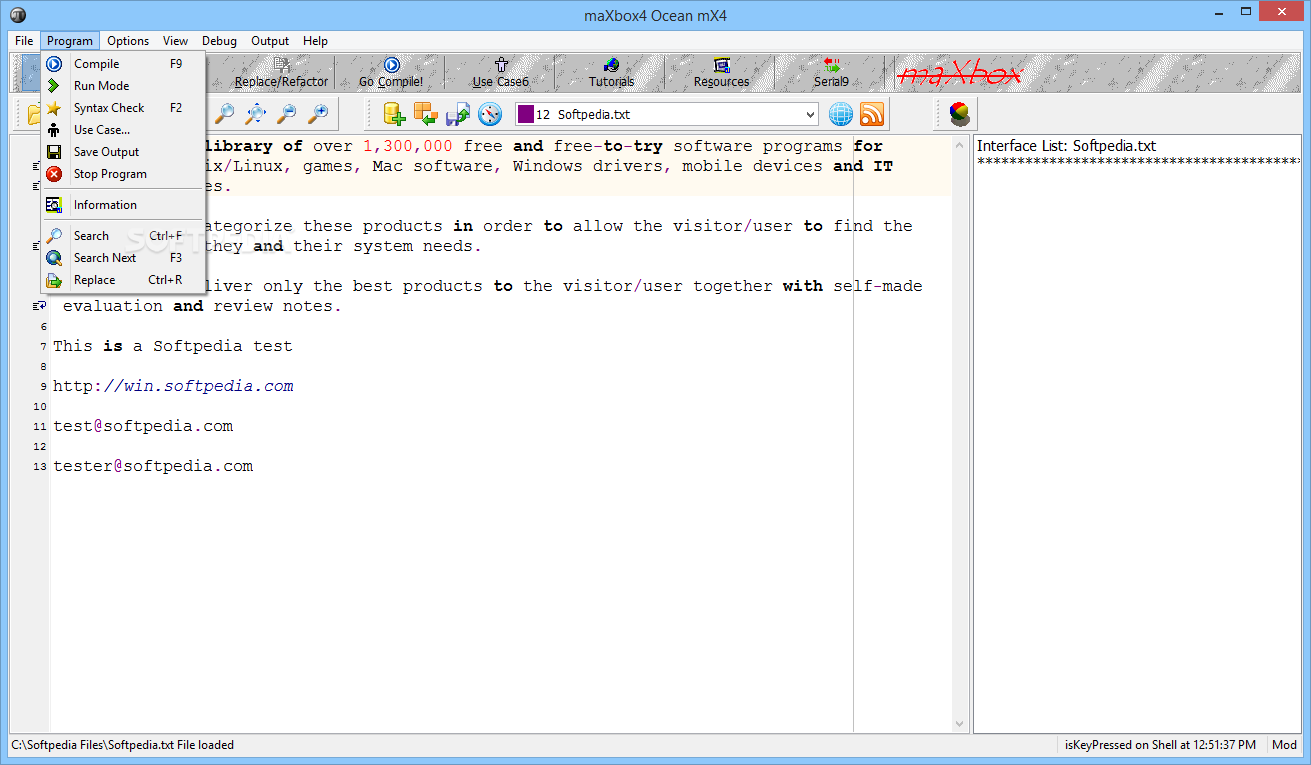Select Run Mode in Program menu
The image size is (1311, 765).
[x=123, y=86]
